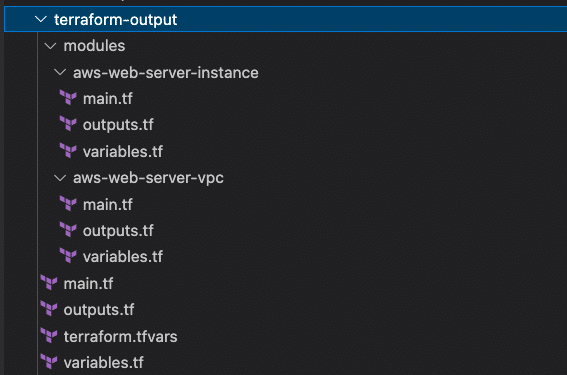Select the terraform-output folder name

click(115, 20)
